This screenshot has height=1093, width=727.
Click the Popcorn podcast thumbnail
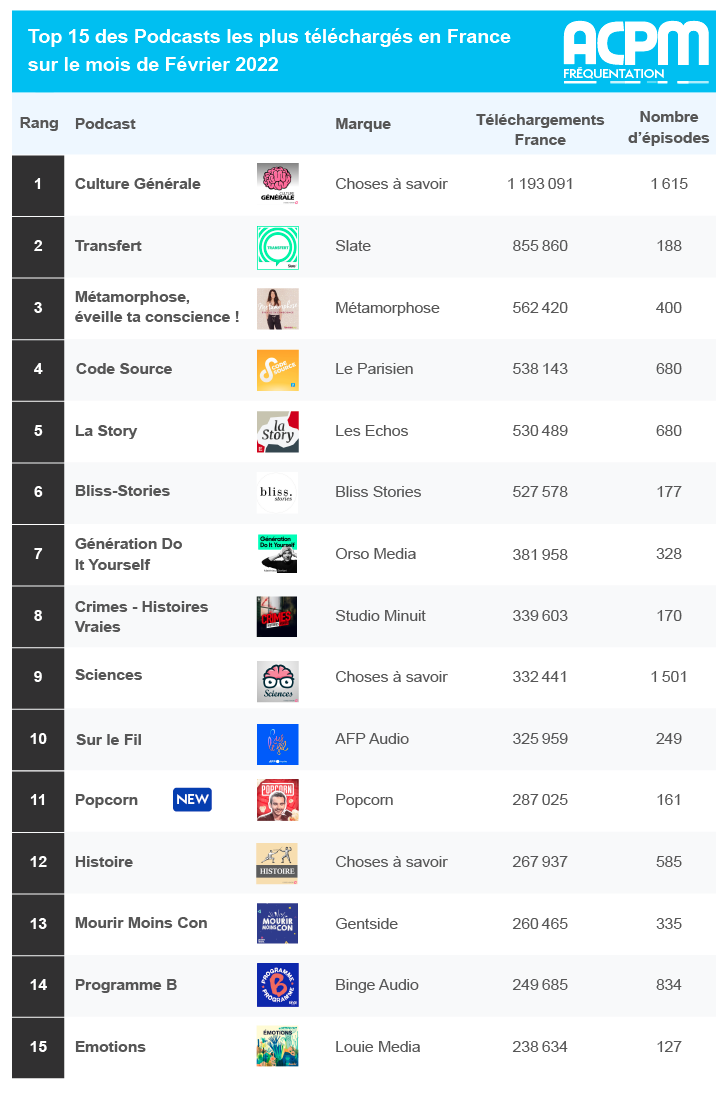click(277, 800)
